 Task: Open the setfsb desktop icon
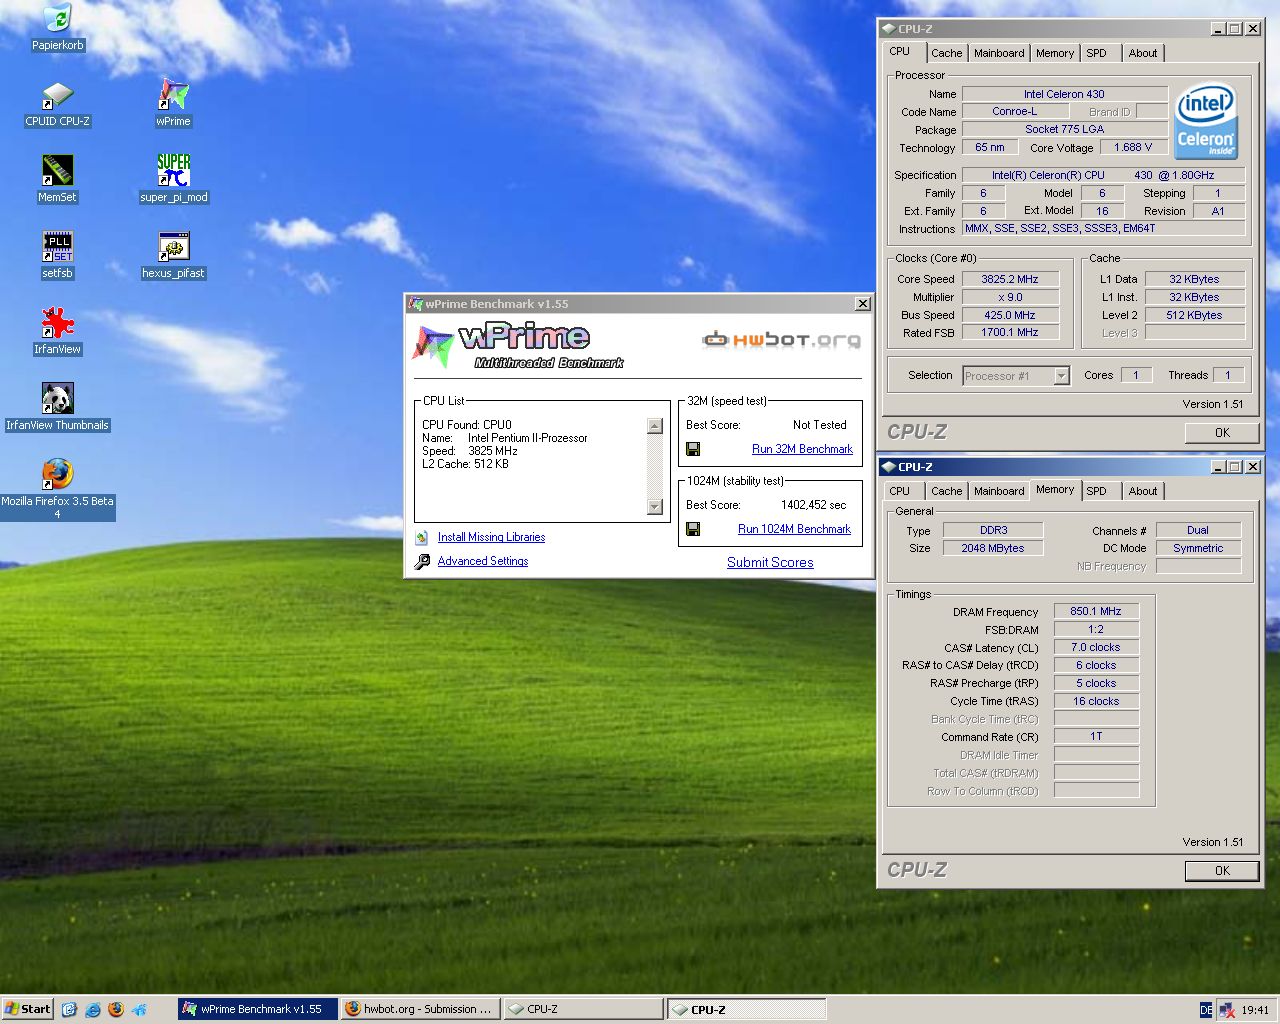[58, 255]
